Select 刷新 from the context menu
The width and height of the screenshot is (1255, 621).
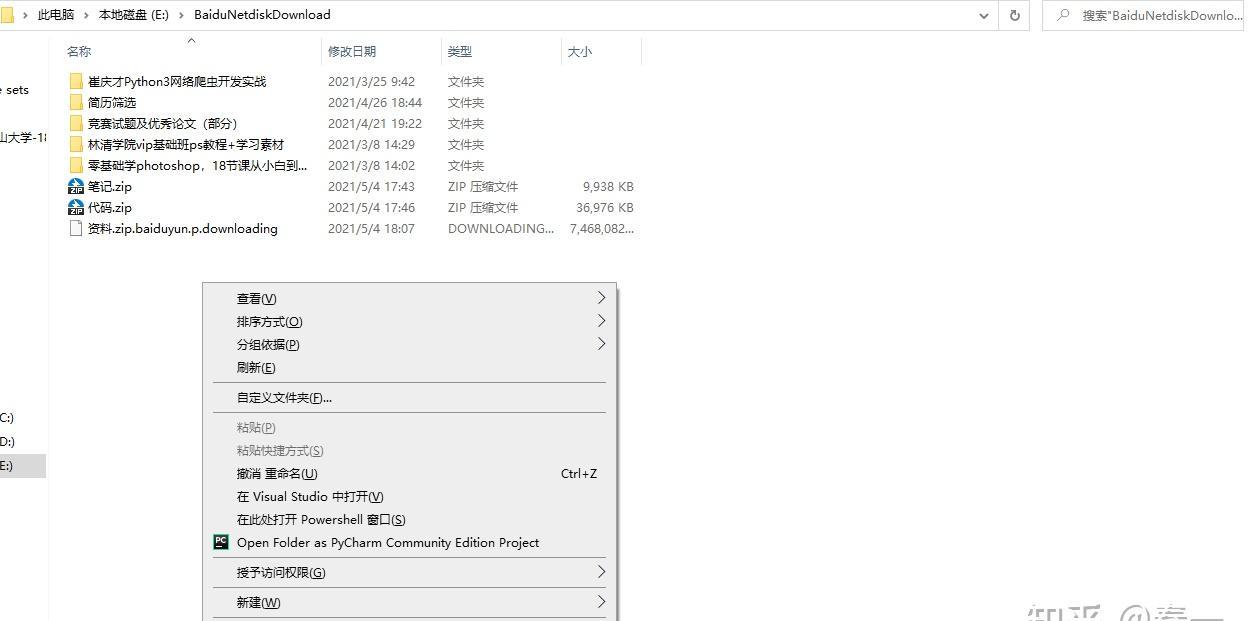[255, 367]
